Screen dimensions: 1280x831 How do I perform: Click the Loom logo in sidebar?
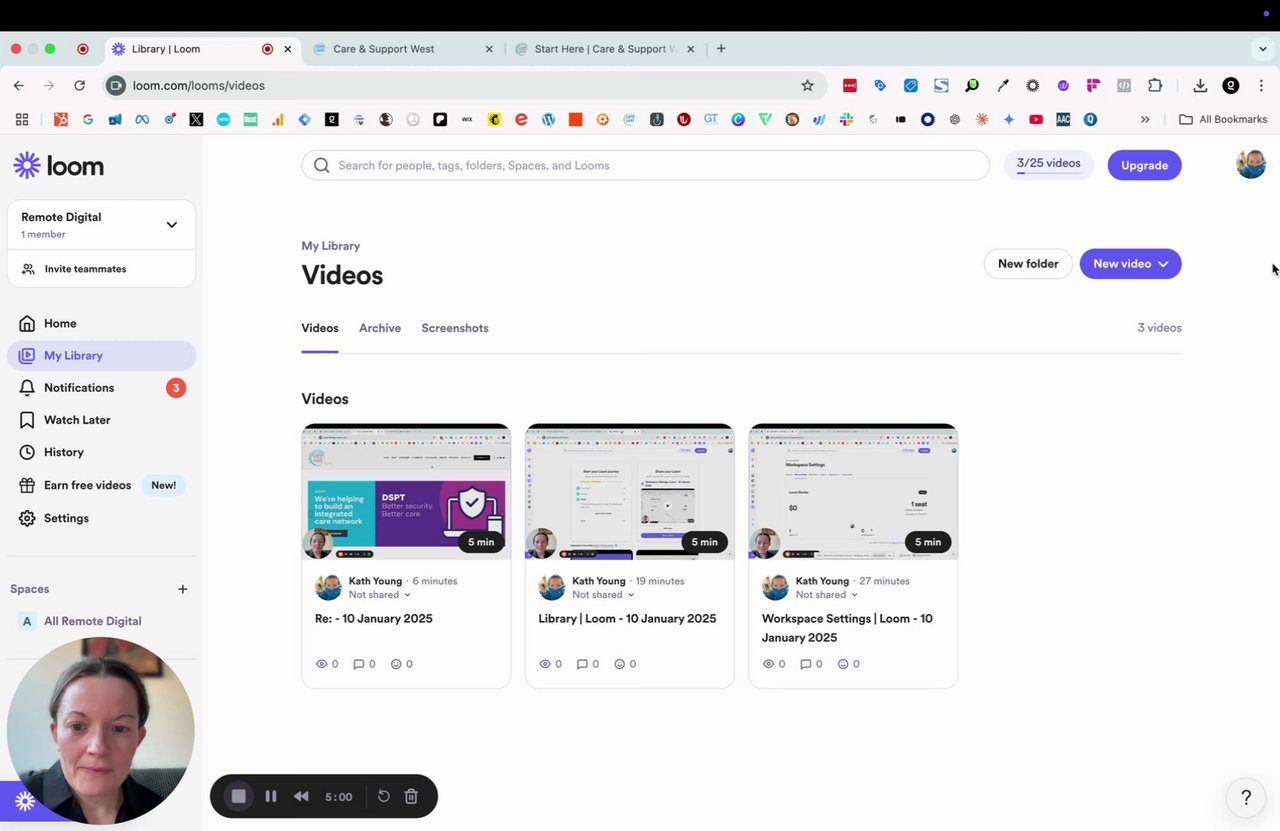pyautogui.click(x=59, y=166)
